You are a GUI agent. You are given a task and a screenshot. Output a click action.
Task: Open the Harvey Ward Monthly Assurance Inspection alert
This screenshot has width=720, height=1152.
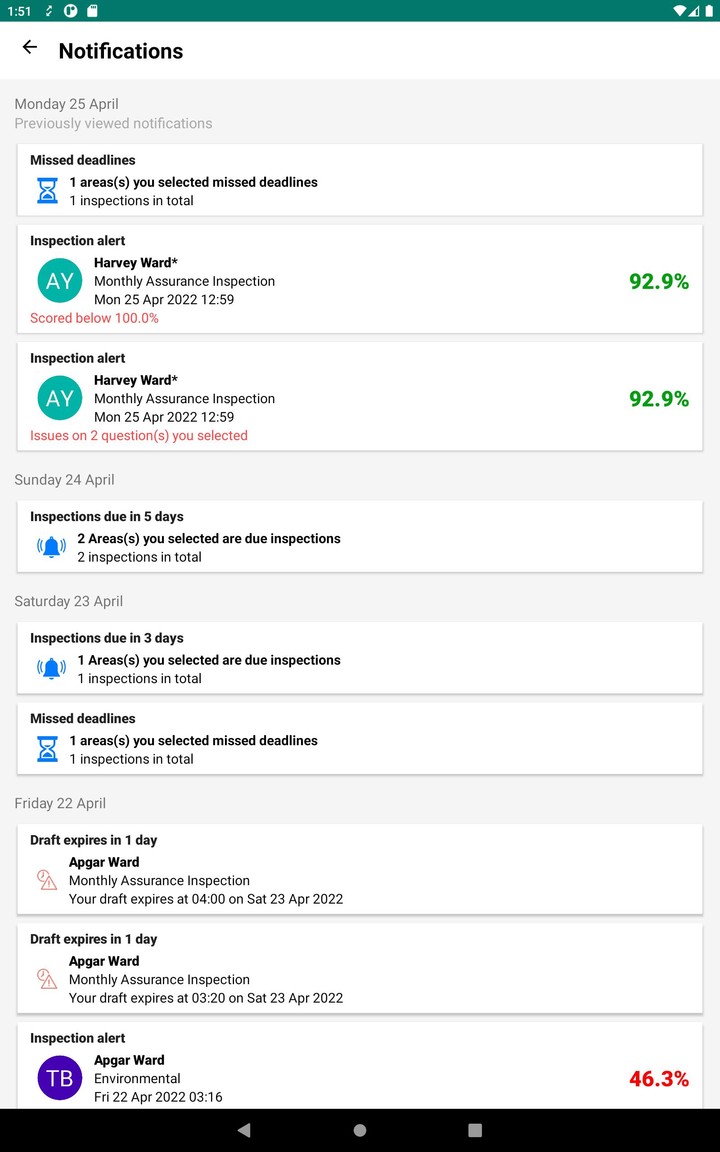pyautogui.click(x=360, y=280)
